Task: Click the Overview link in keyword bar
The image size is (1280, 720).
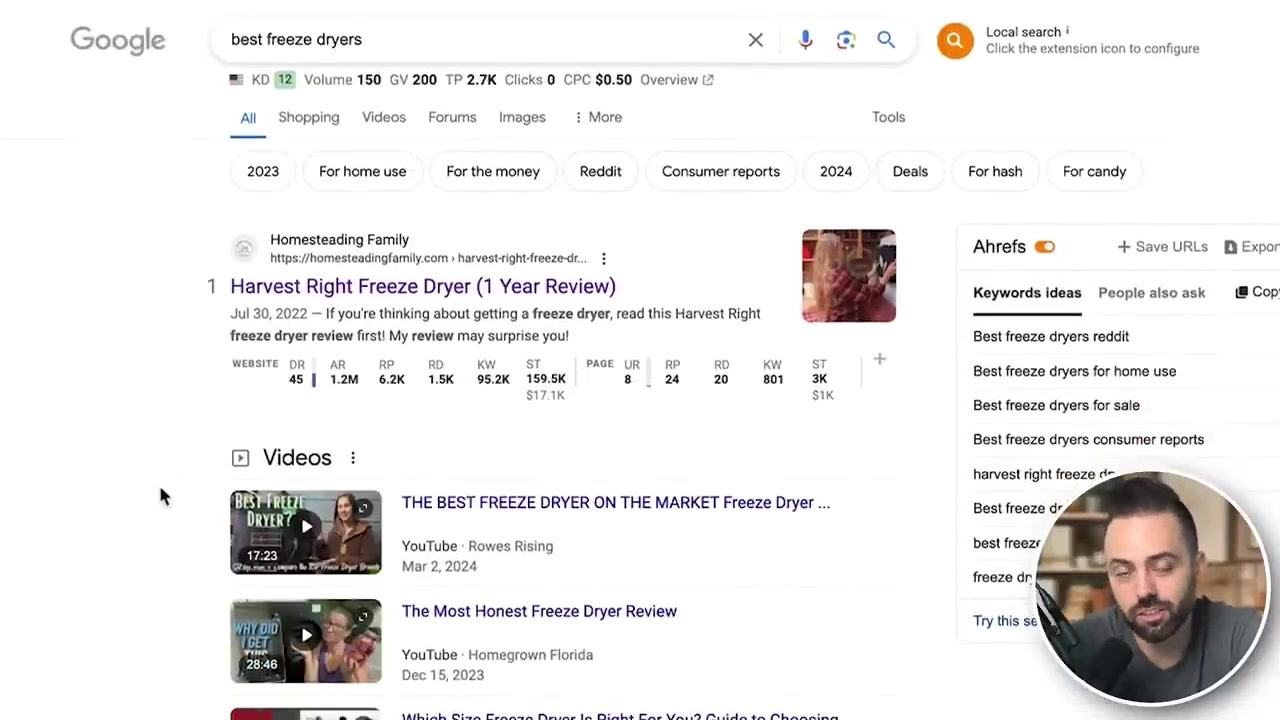Action: (676, 80)
